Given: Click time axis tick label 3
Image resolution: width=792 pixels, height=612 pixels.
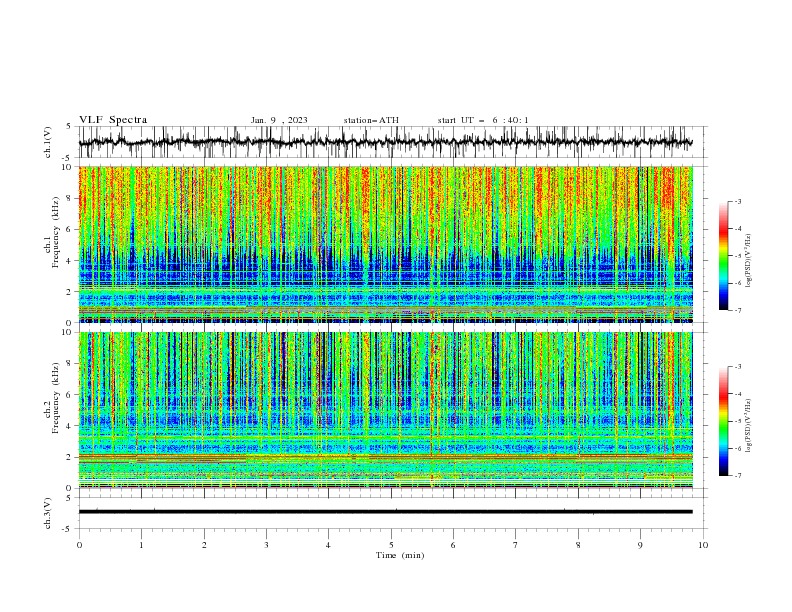Looking at the screenshot, I should pyautogui.click(x=266, y=545).
